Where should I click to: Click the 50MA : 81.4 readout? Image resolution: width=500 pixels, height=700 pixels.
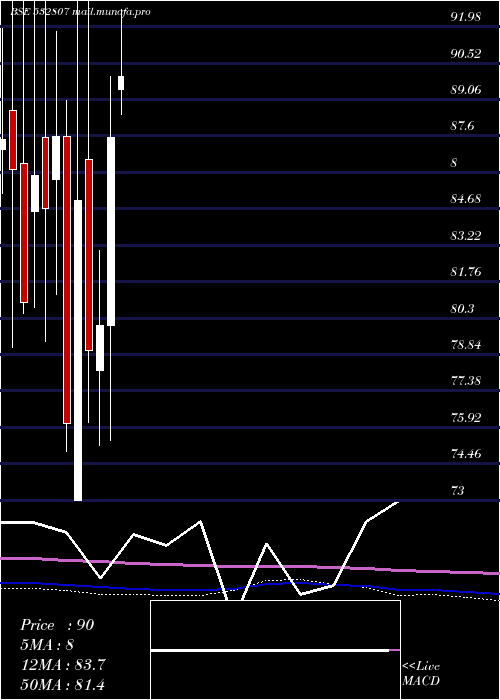tap(63, 684)
